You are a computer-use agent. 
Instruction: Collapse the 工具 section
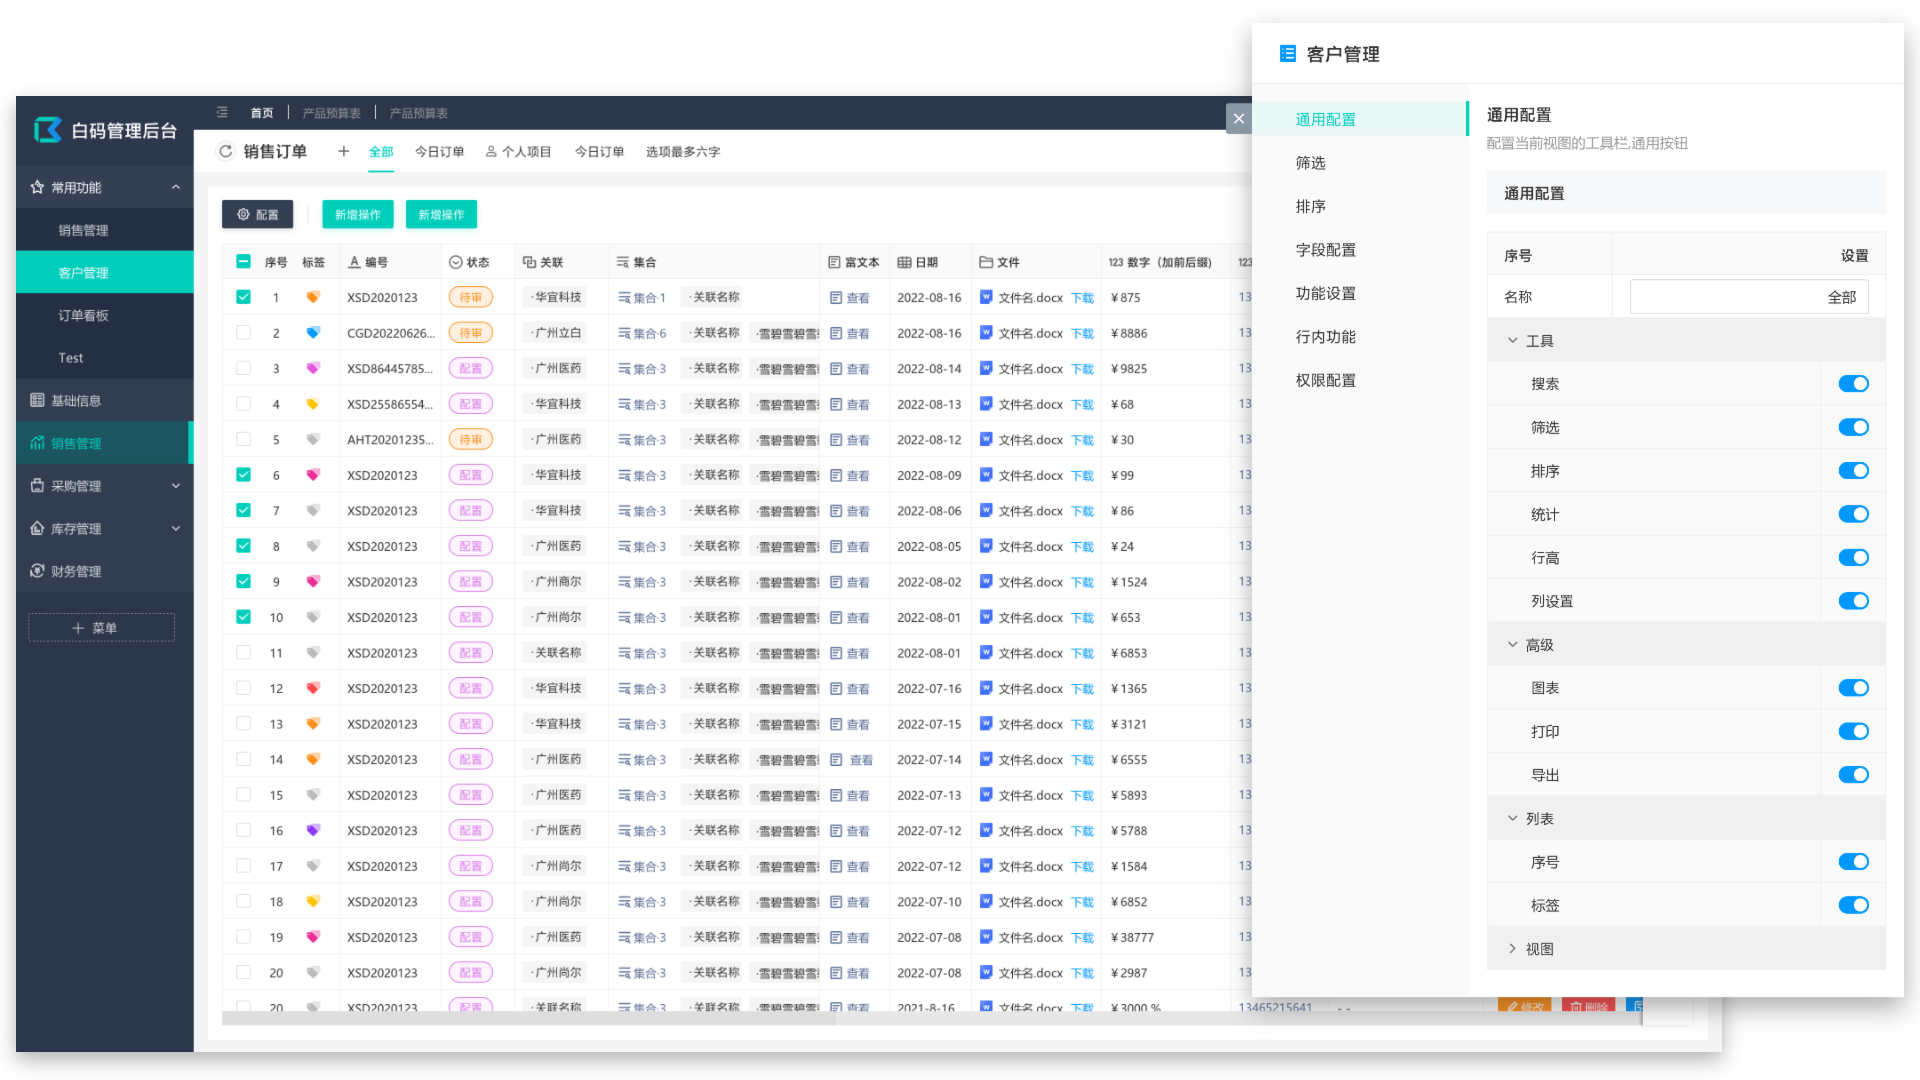click(x=1512, y=341)
